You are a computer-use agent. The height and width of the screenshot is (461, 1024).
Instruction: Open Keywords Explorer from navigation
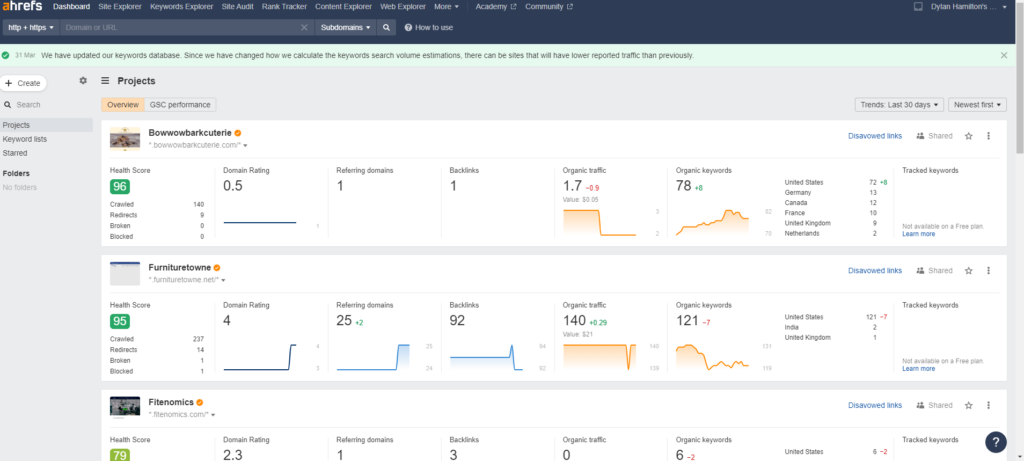[x=182, y=7]
